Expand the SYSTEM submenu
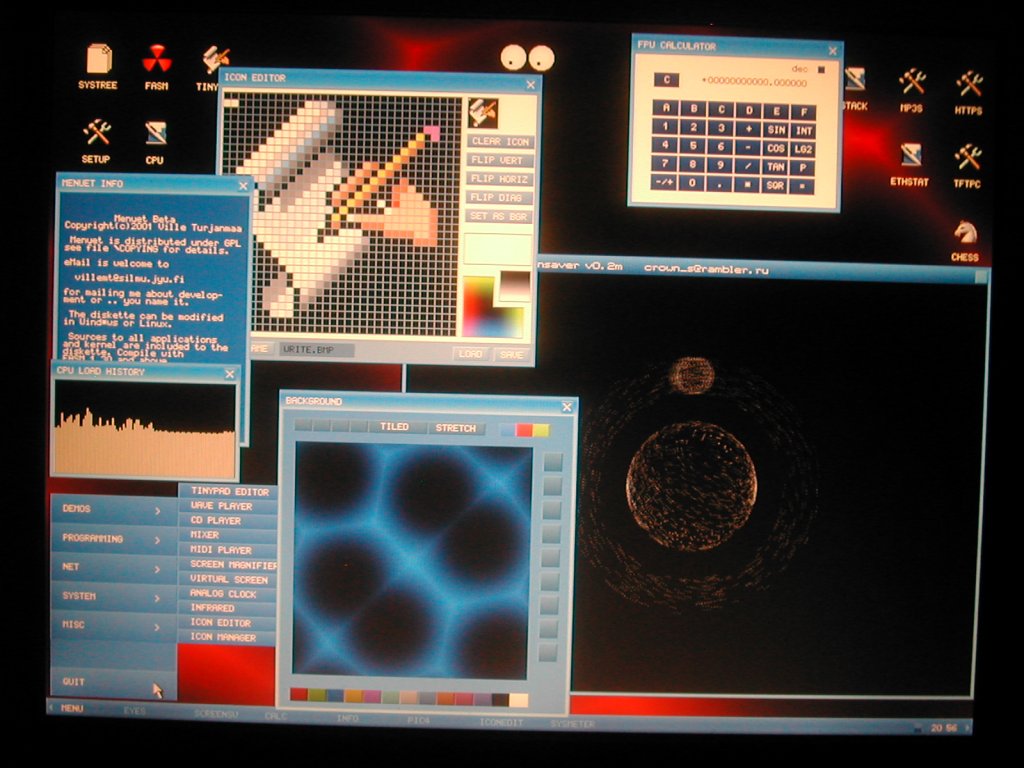Image resolution: width=1024 pixels, height=768 pixels. click(112, 596)
